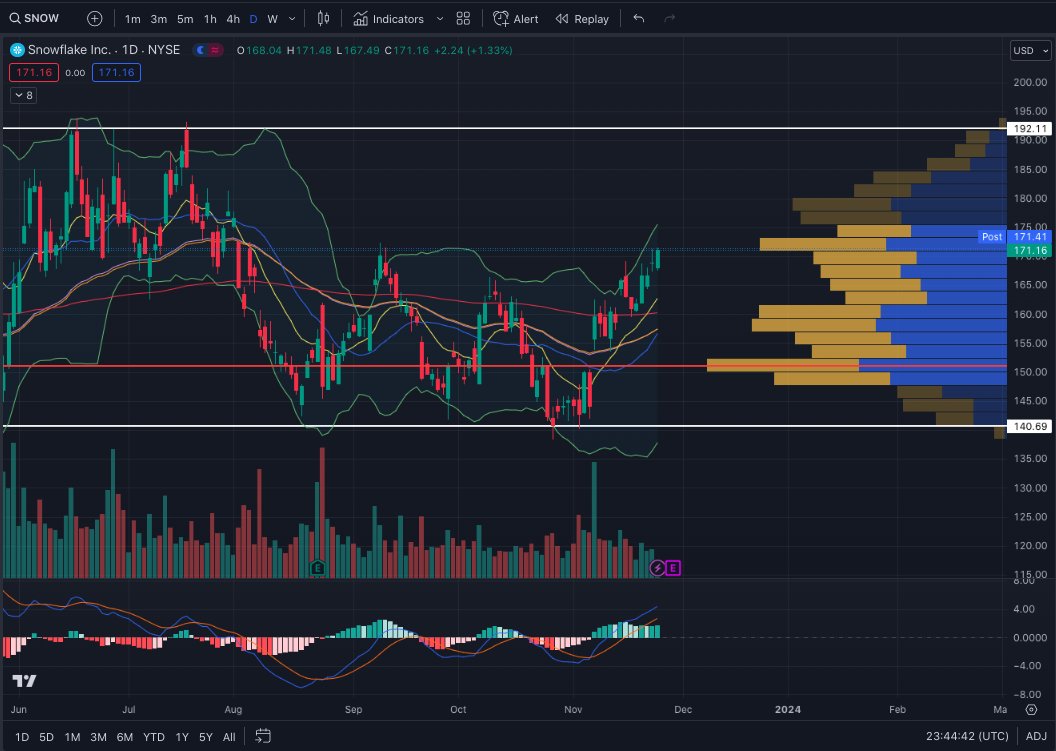Redo the chart action

669,19
